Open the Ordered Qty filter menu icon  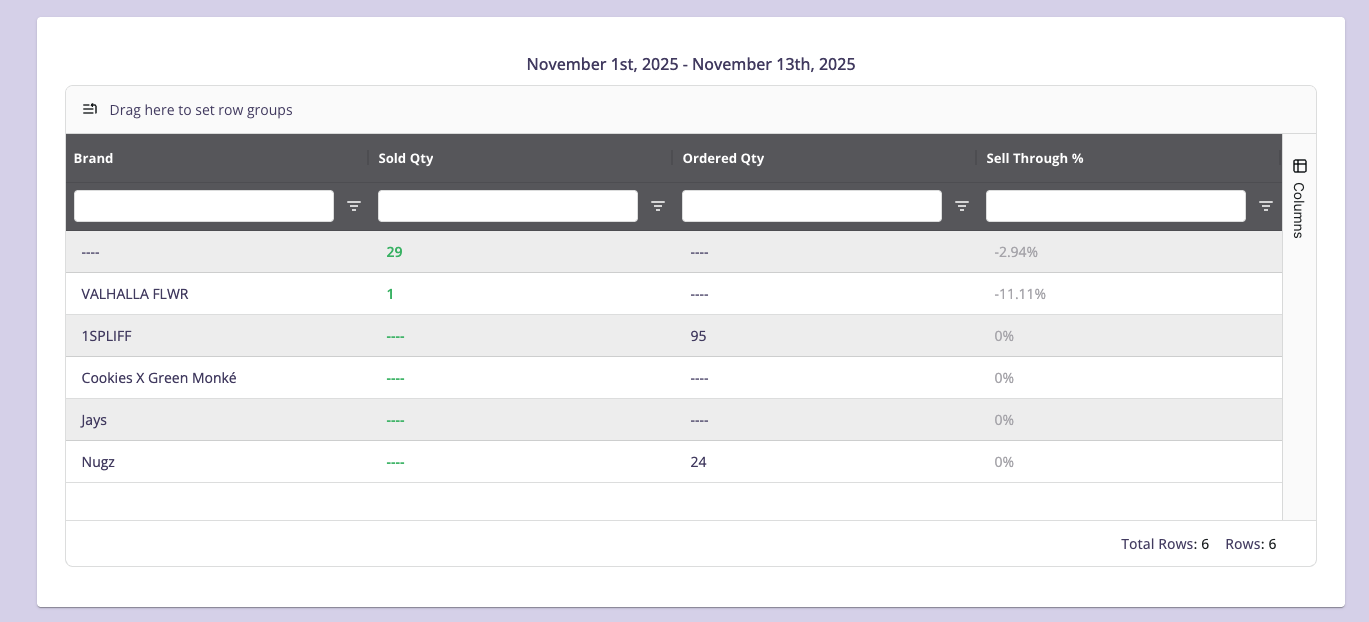coord(962,206)
